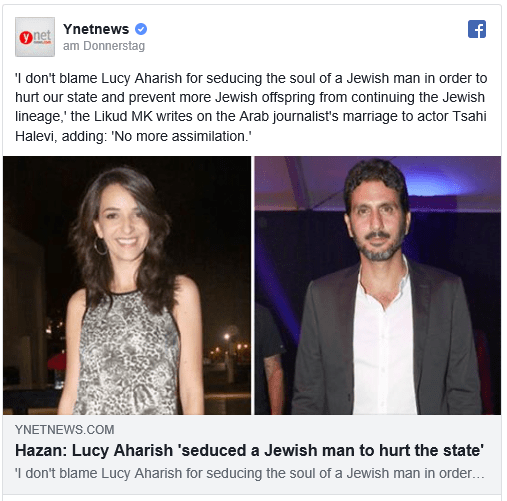Screen dimensions: 507x501
Task: Open the Ynetnews profile picture
Action: tap(35, 37)
